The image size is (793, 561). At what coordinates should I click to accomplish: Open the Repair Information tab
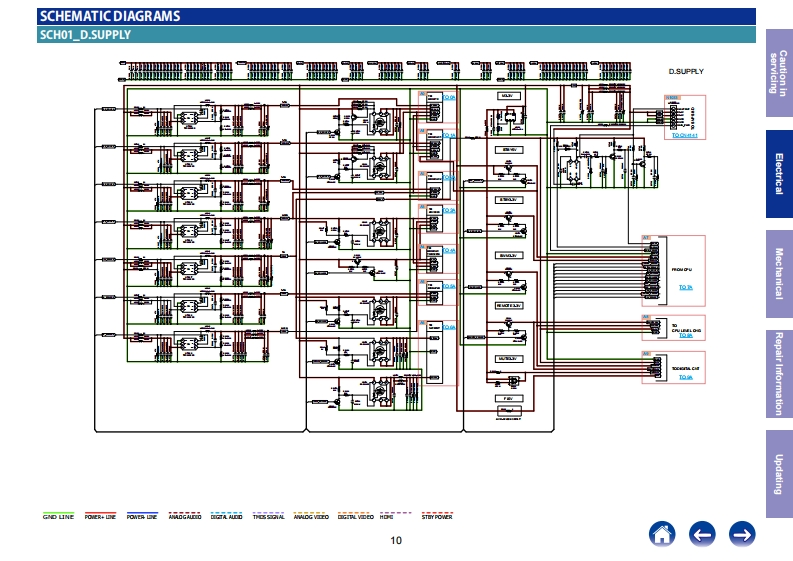point(778,373)
